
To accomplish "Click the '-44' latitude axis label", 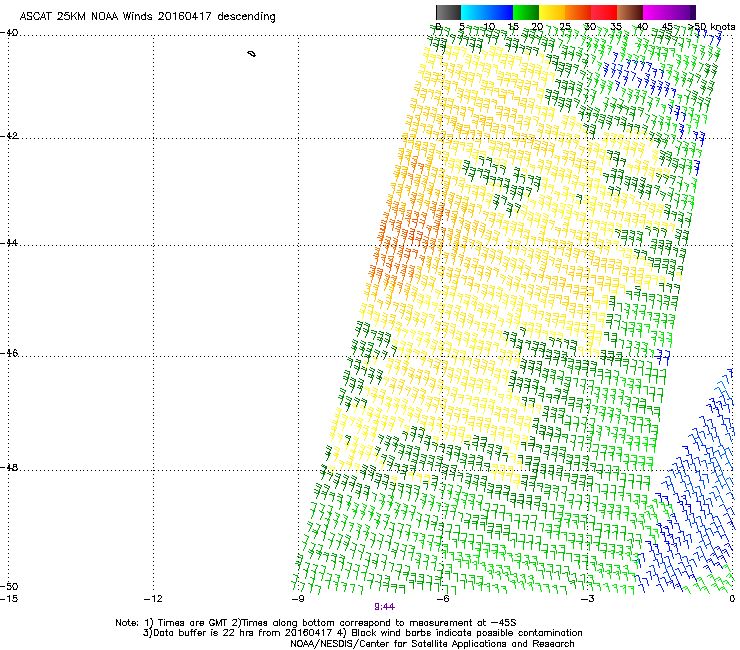I will [x=9, y=243].
